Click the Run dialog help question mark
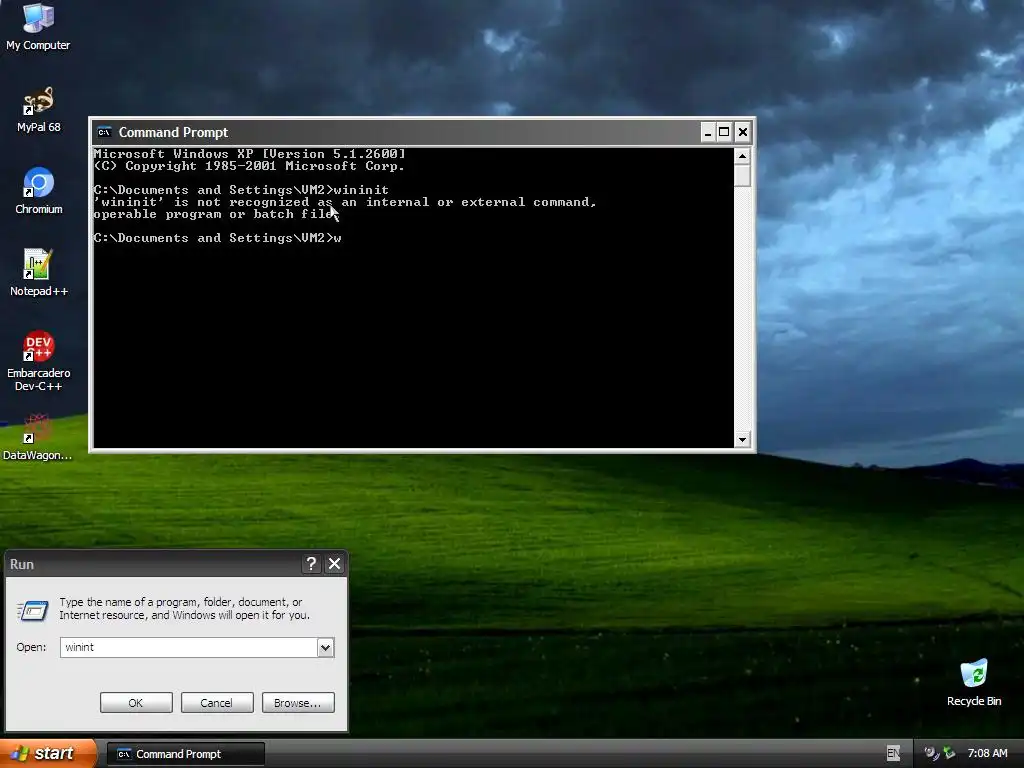This screenshot has height=768, width=1024. [312, 564]
